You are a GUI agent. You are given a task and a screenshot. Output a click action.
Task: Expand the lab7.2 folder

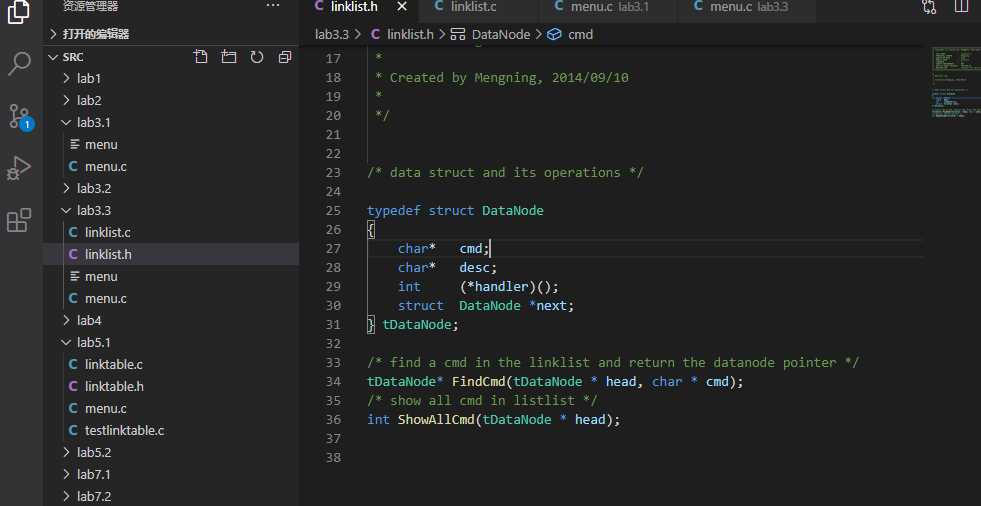171,496
